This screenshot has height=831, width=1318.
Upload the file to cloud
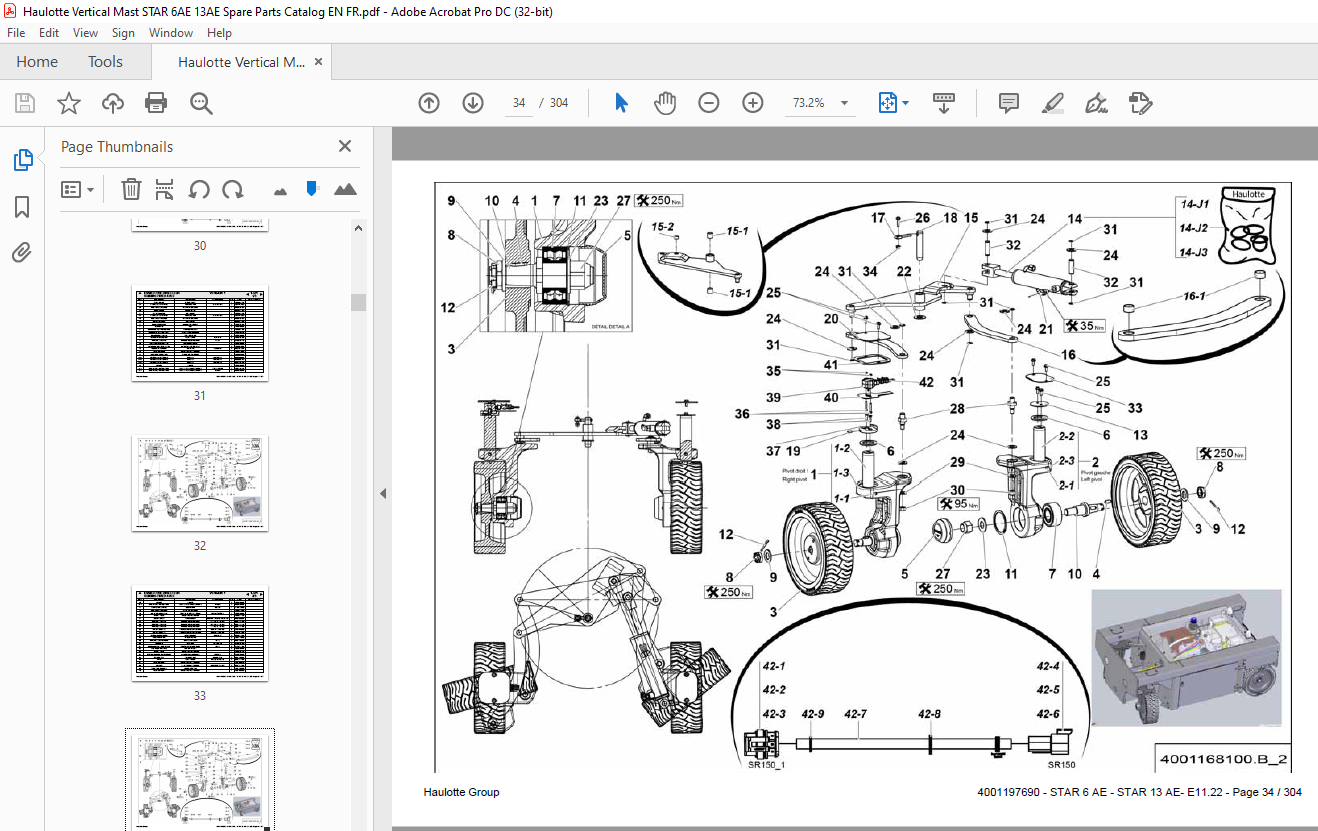[x=113, y=103]
